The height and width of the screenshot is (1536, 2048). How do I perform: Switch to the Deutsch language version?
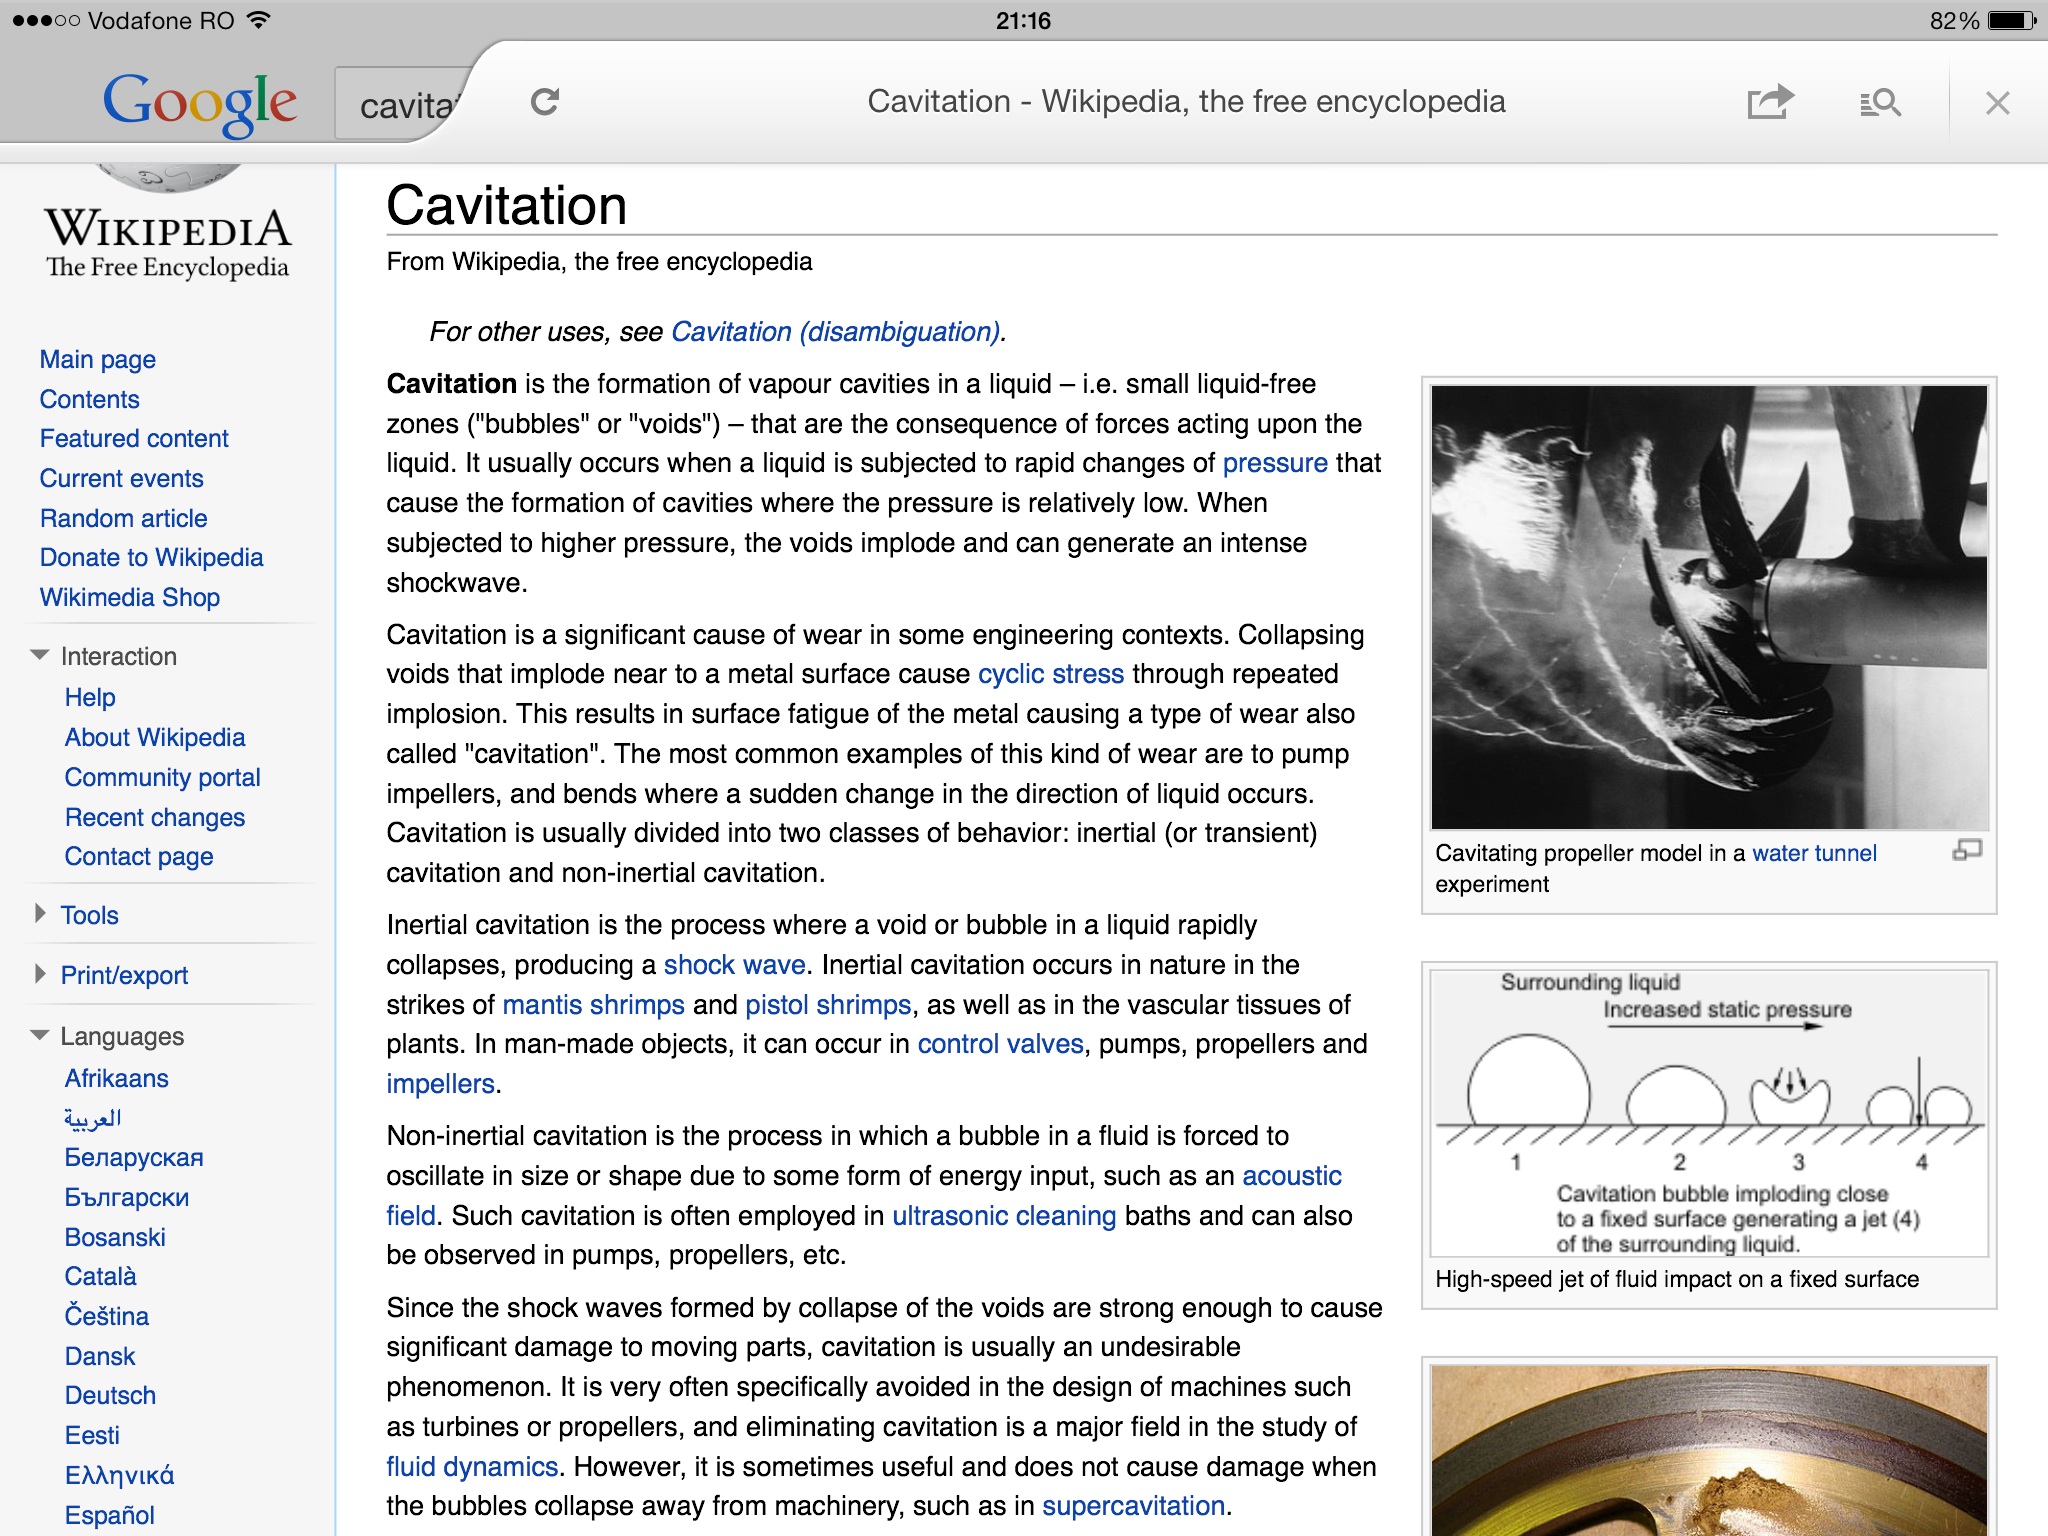110,1395
